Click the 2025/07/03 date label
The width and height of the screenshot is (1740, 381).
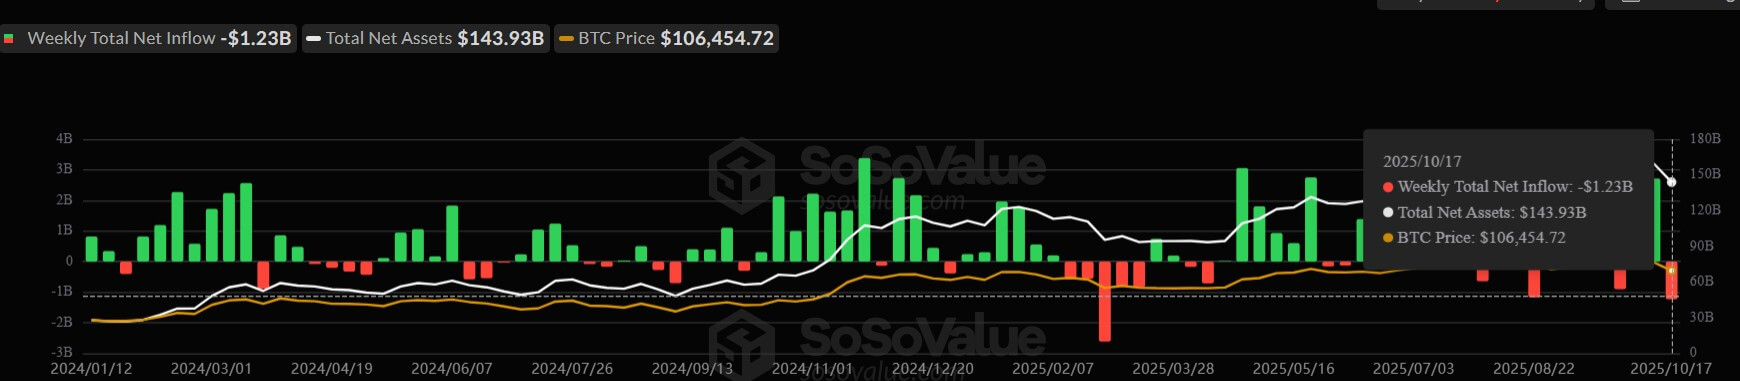click(1414, 369)
